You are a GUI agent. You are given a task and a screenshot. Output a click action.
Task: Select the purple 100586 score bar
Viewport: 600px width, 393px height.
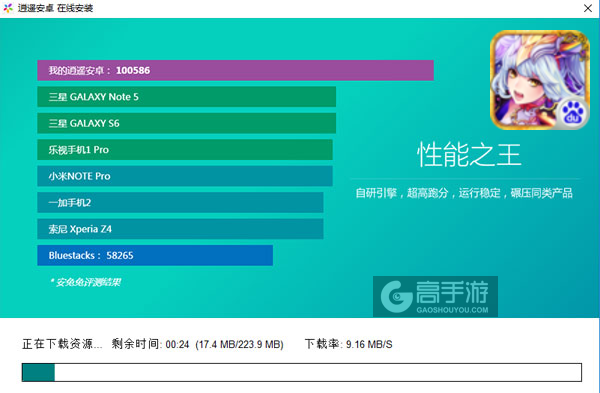click(235, 70)
